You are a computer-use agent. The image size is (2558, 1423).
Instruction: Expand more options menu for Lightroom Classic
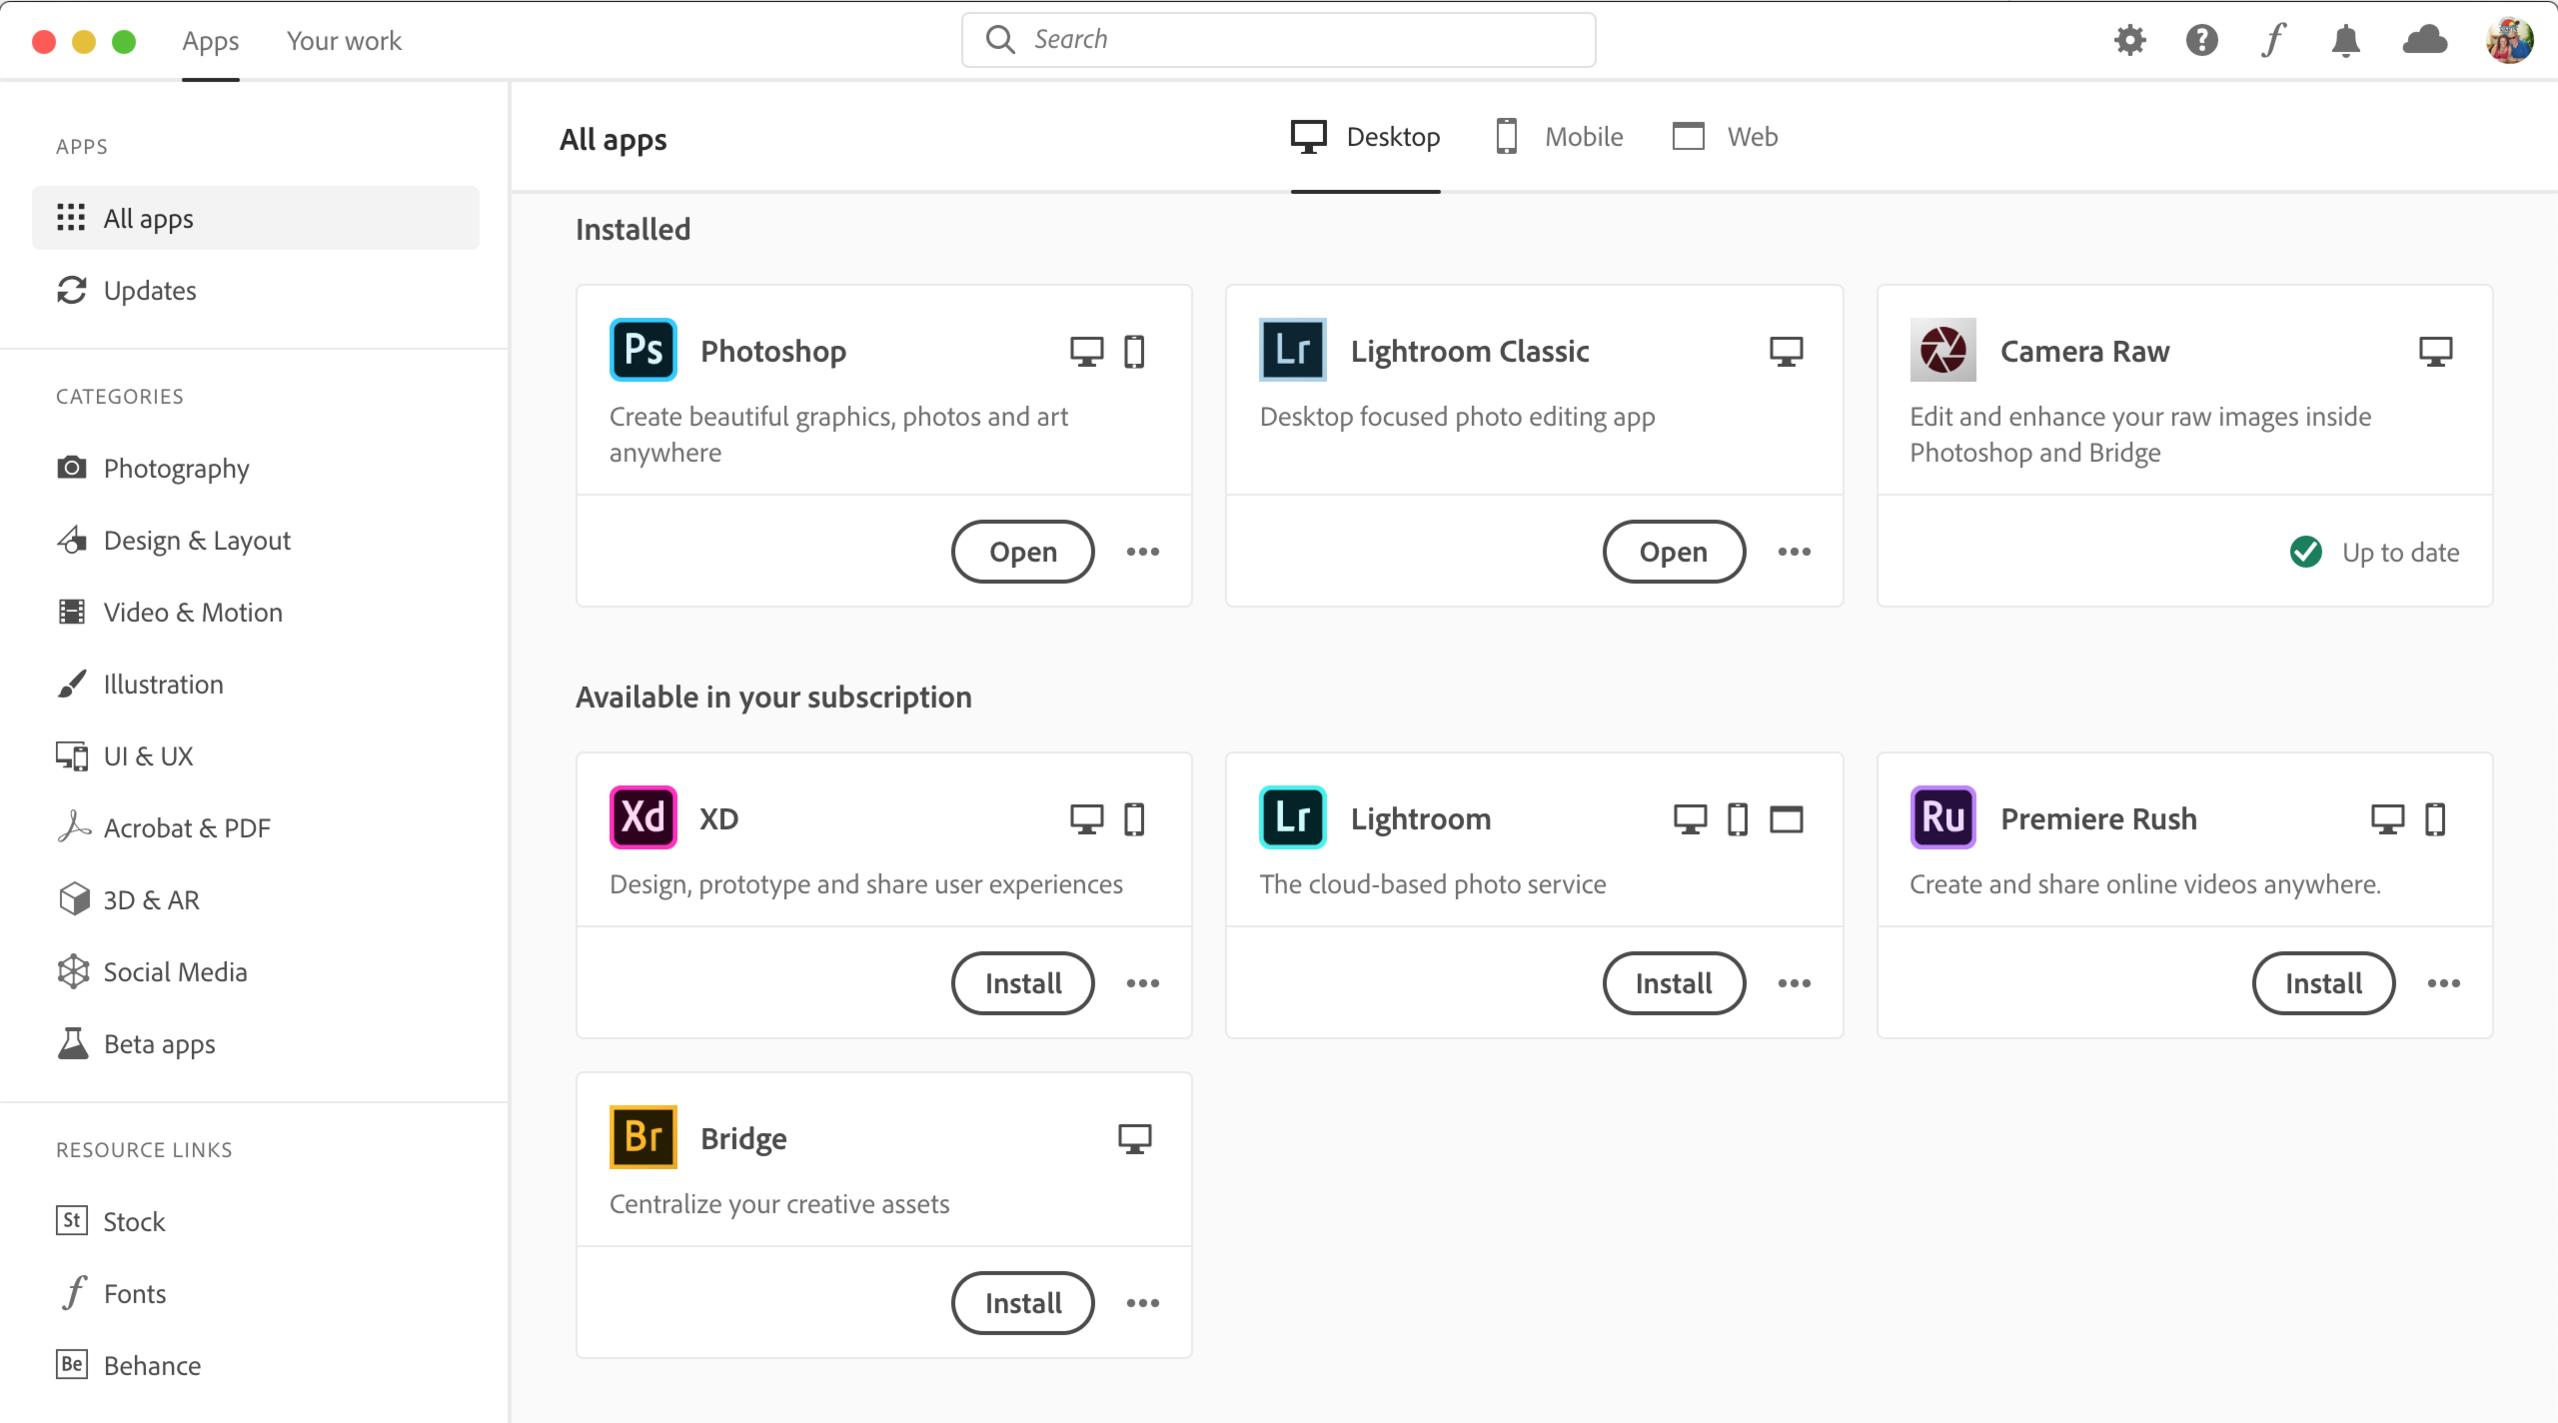click(1793, 551)
